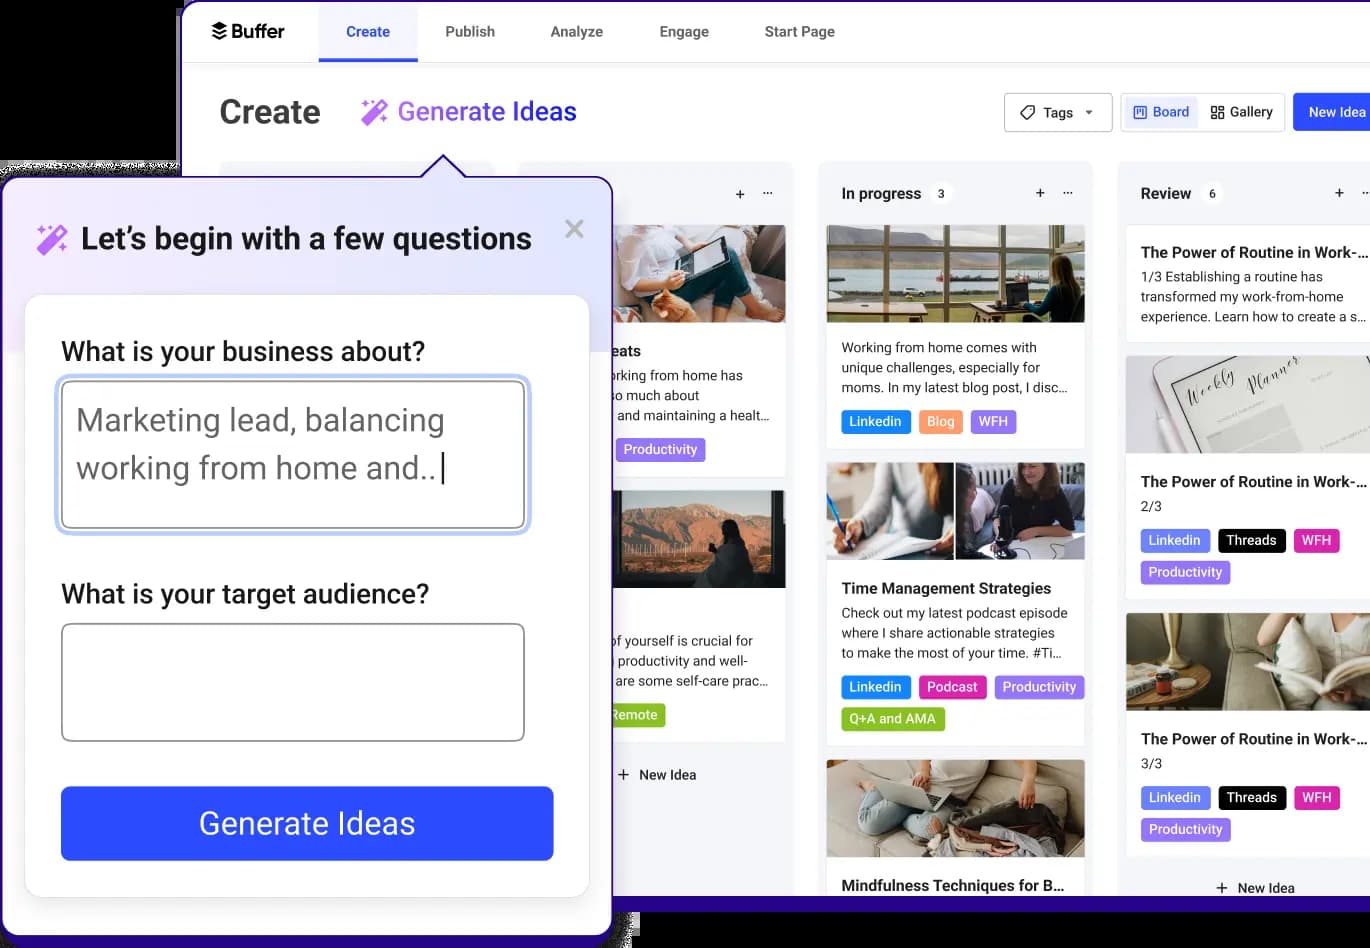Click WFH tag on the 3/3 card
The image size is (1370, 948).
coord(1316,797)
